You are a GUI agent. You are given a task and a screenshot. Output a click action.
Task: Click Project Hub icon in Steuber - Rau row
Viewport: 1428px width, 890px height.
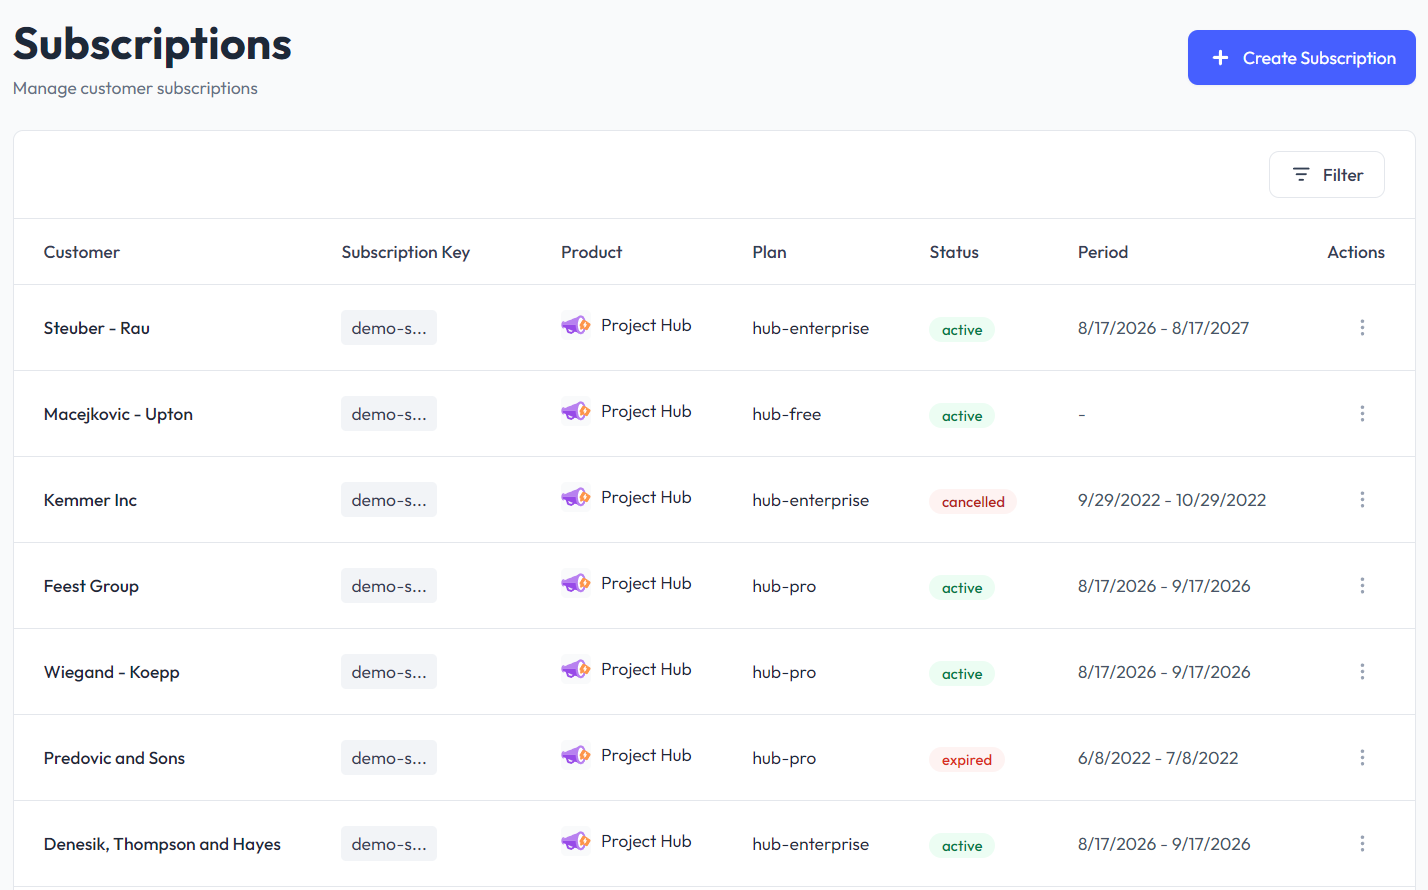point(576,325)
